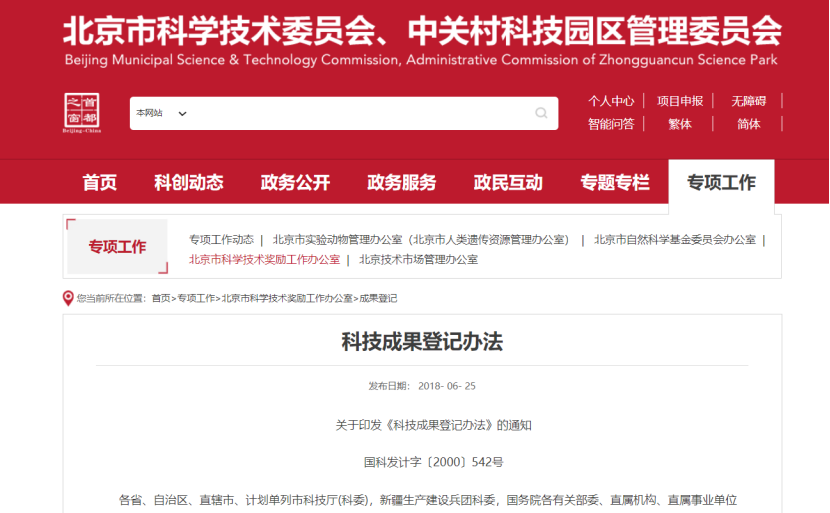The height and width of the screenshot is (513, 830).
Task: Click document number 国科发计字〔2000〕542号
Action: (434, 462)
